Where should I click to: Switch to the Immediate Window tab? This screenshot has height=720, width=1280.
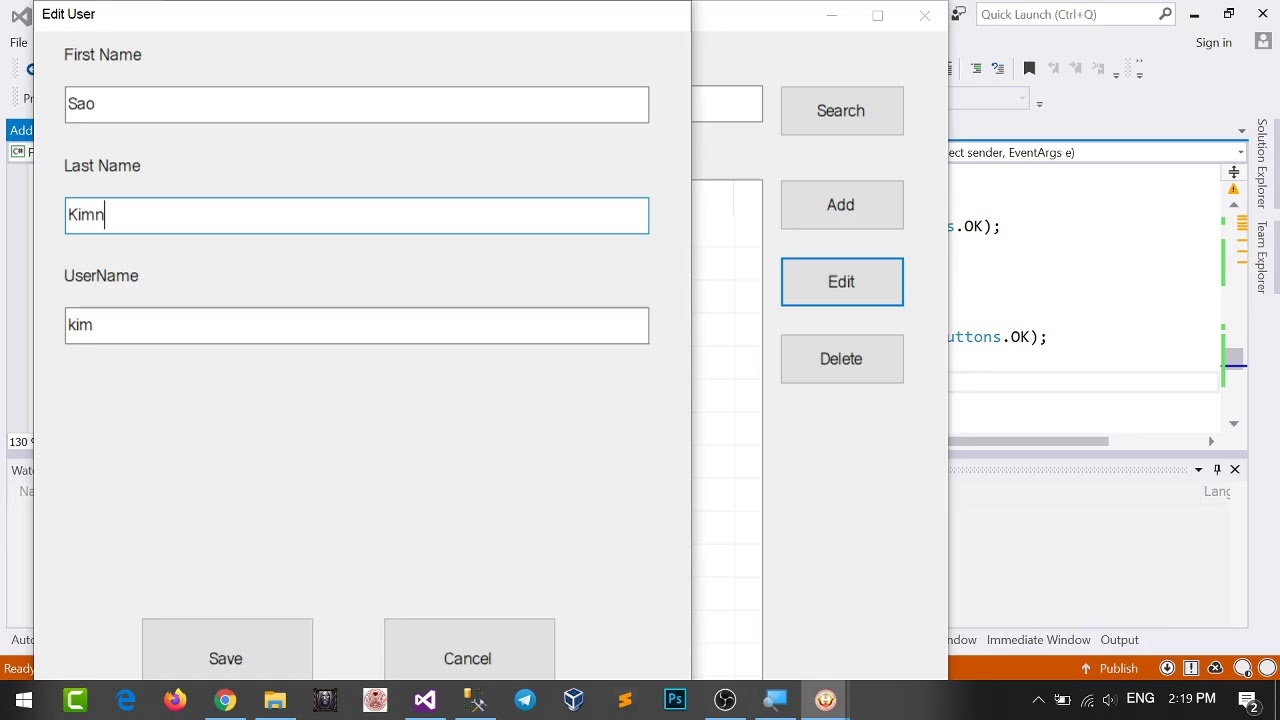[1038, 640]
